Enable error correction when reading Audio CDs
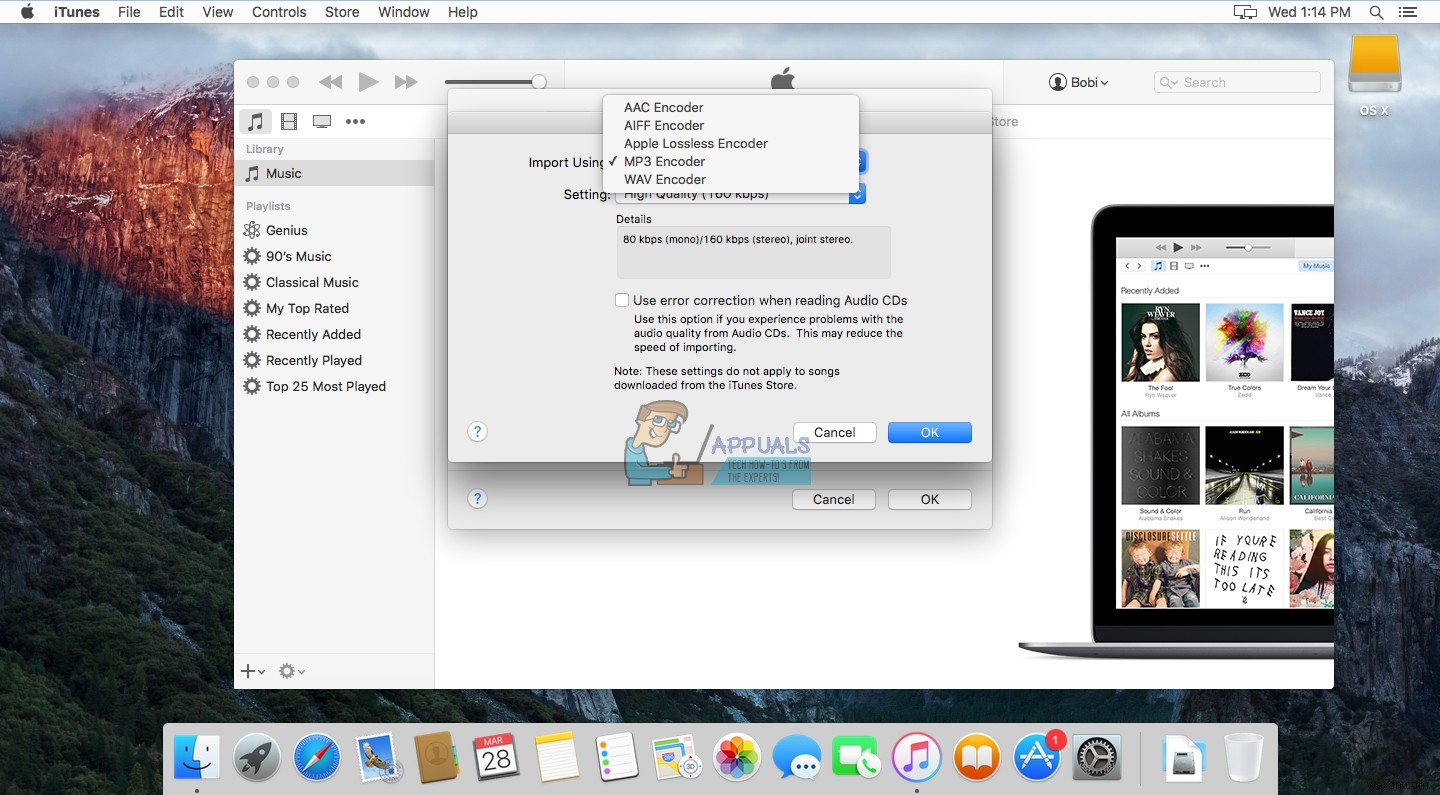 (622, 300)
